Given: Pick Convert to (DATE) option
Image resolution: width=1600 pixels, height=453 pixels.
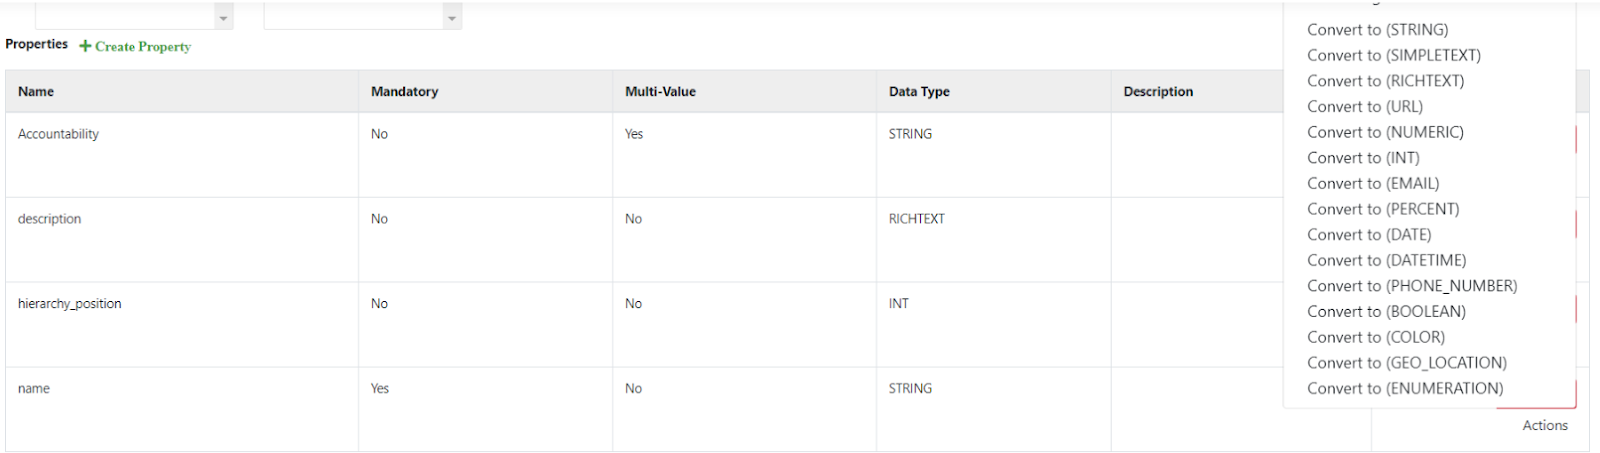Looking at the screenshot, I should pyautogui.click(x=1369, y=235).
